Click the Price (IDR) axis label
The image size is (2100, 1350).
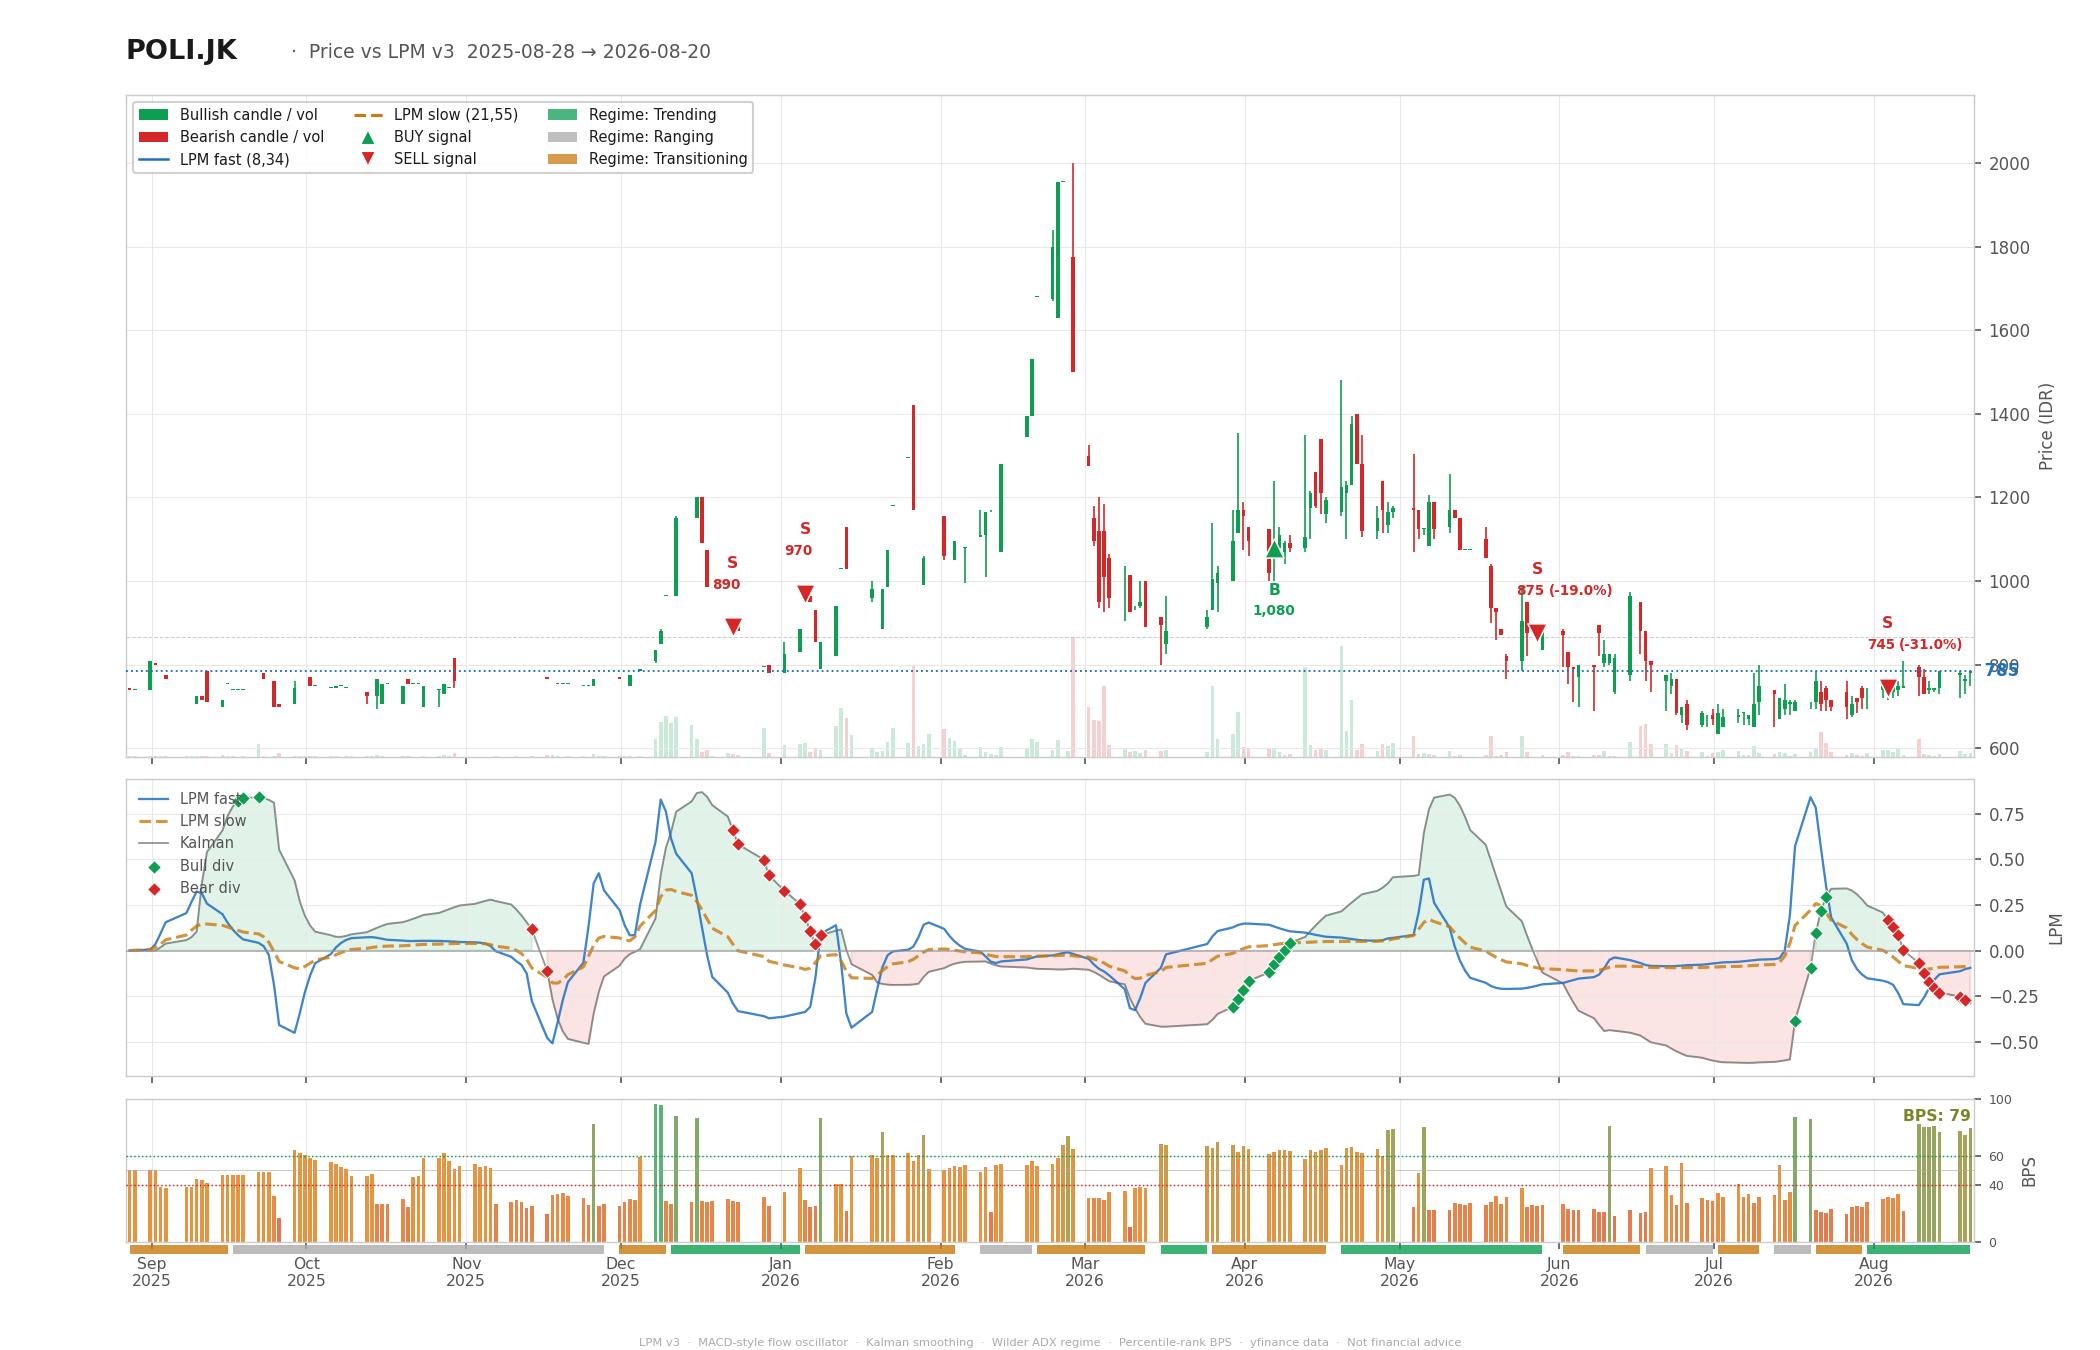tap(2046, 427)
